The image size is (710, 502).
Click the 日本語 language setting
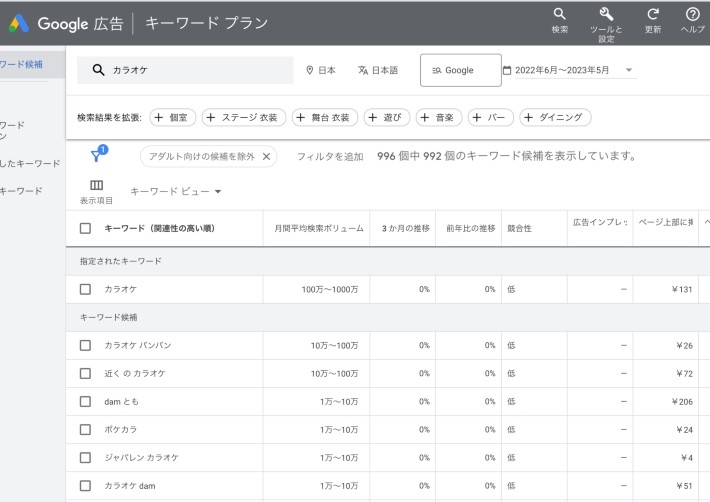378,70
